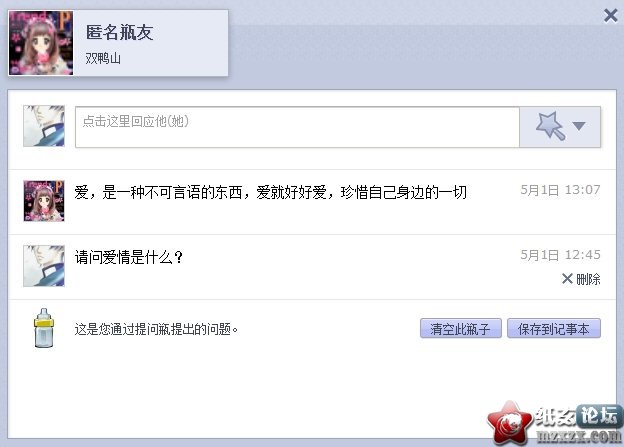Viewport: 624px width, 447px height.
Task: Click the girl avatar beside love reply
Action: point(44,201)
